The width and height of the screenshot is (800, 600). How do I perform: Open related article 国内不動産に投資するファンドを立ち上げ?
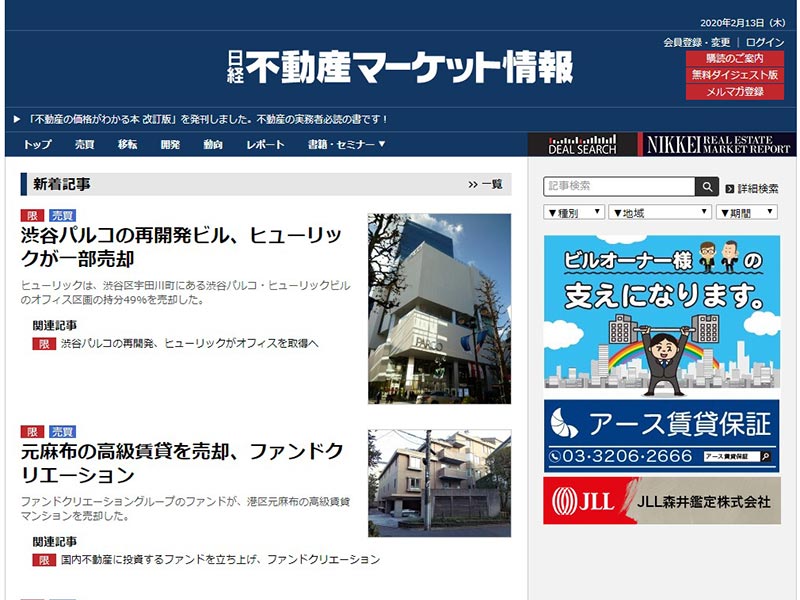coord(220,560)
